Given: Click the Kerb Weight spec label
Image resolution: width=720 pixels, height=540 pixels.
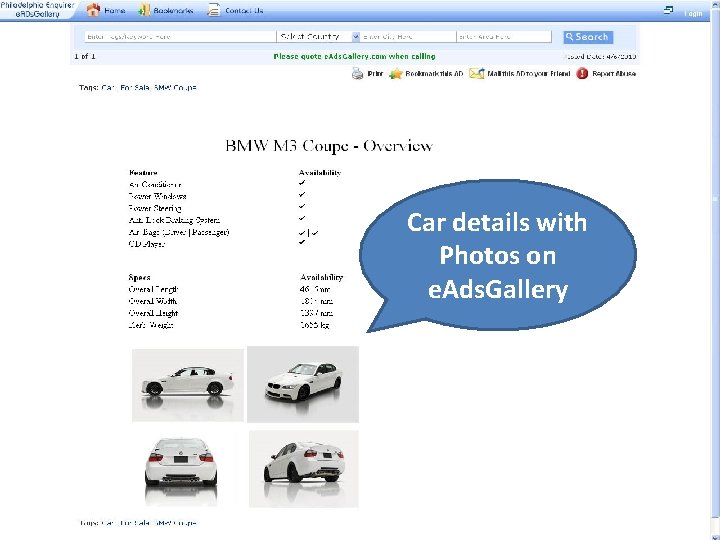Looking at the screenshot, I should pos(151,325).
